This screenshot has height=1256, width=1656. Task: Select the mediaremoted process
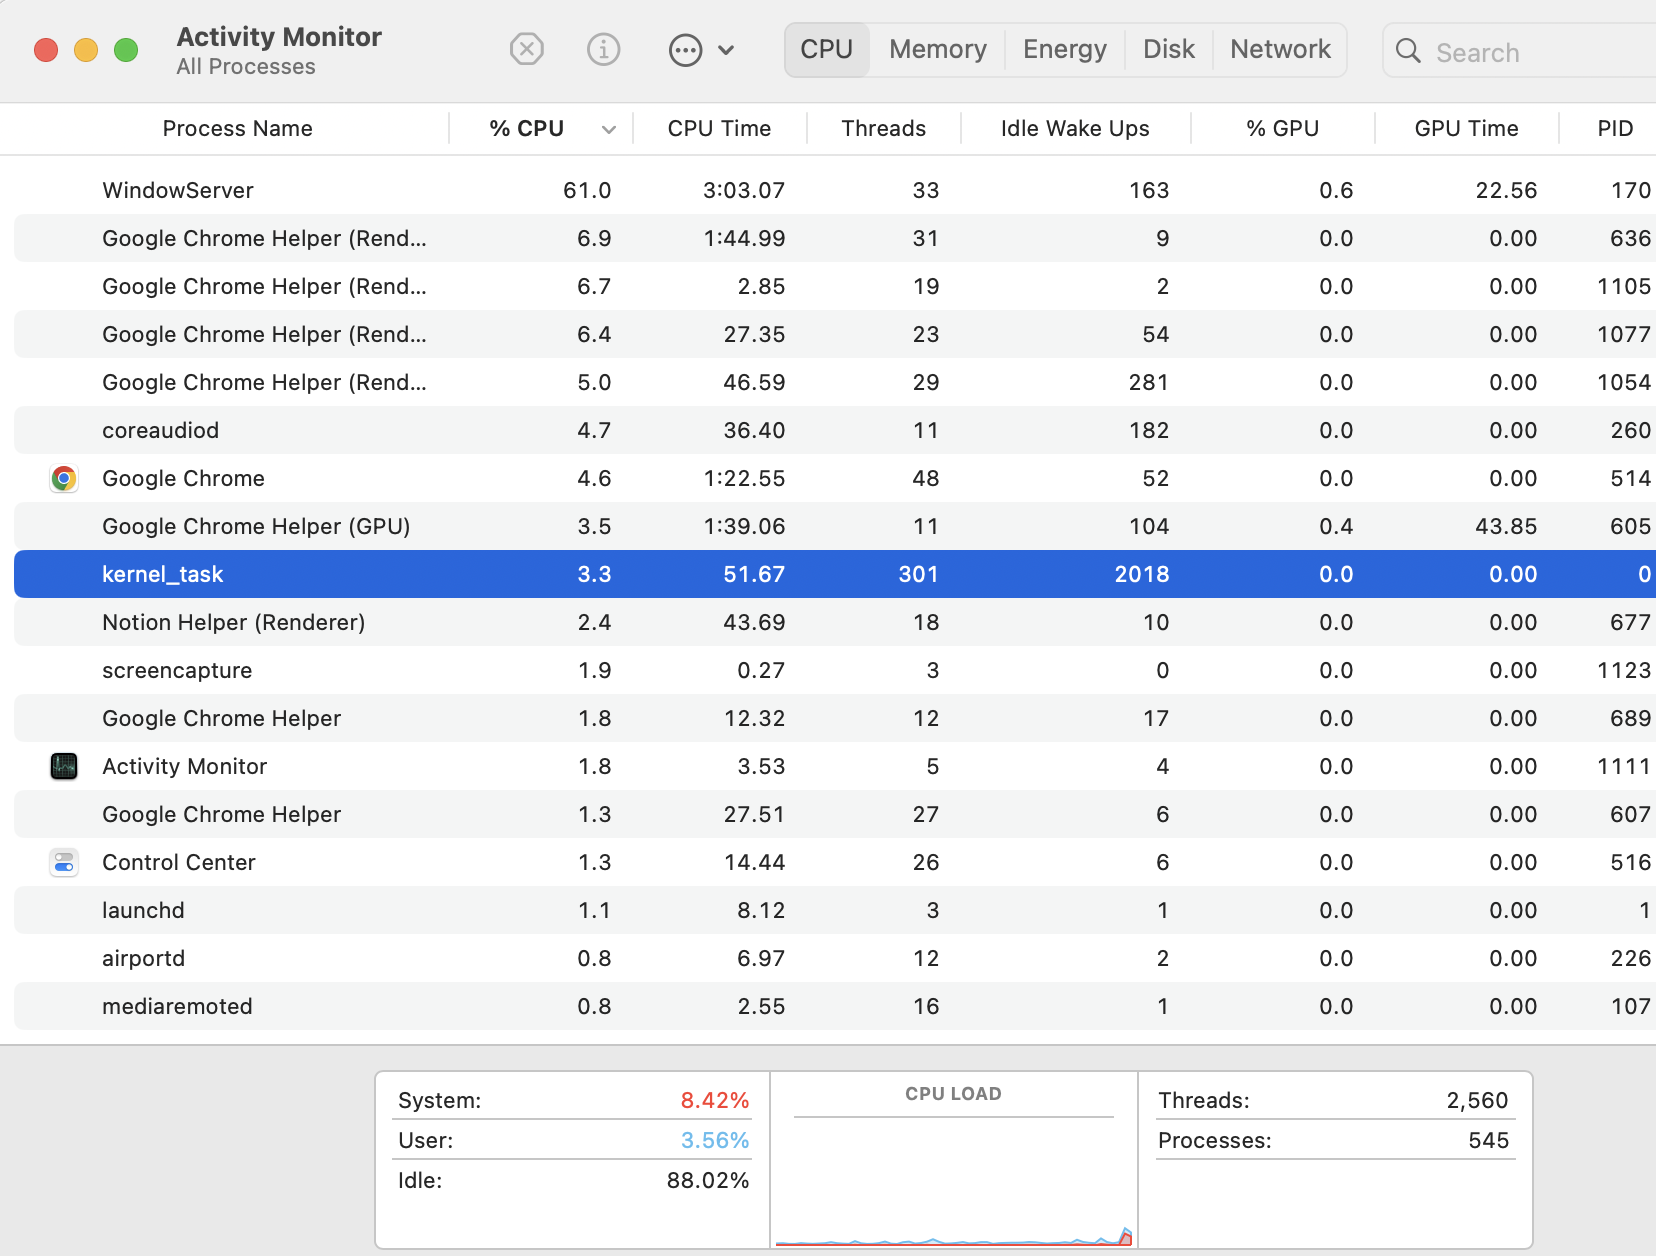click(x=835, y=1006)
